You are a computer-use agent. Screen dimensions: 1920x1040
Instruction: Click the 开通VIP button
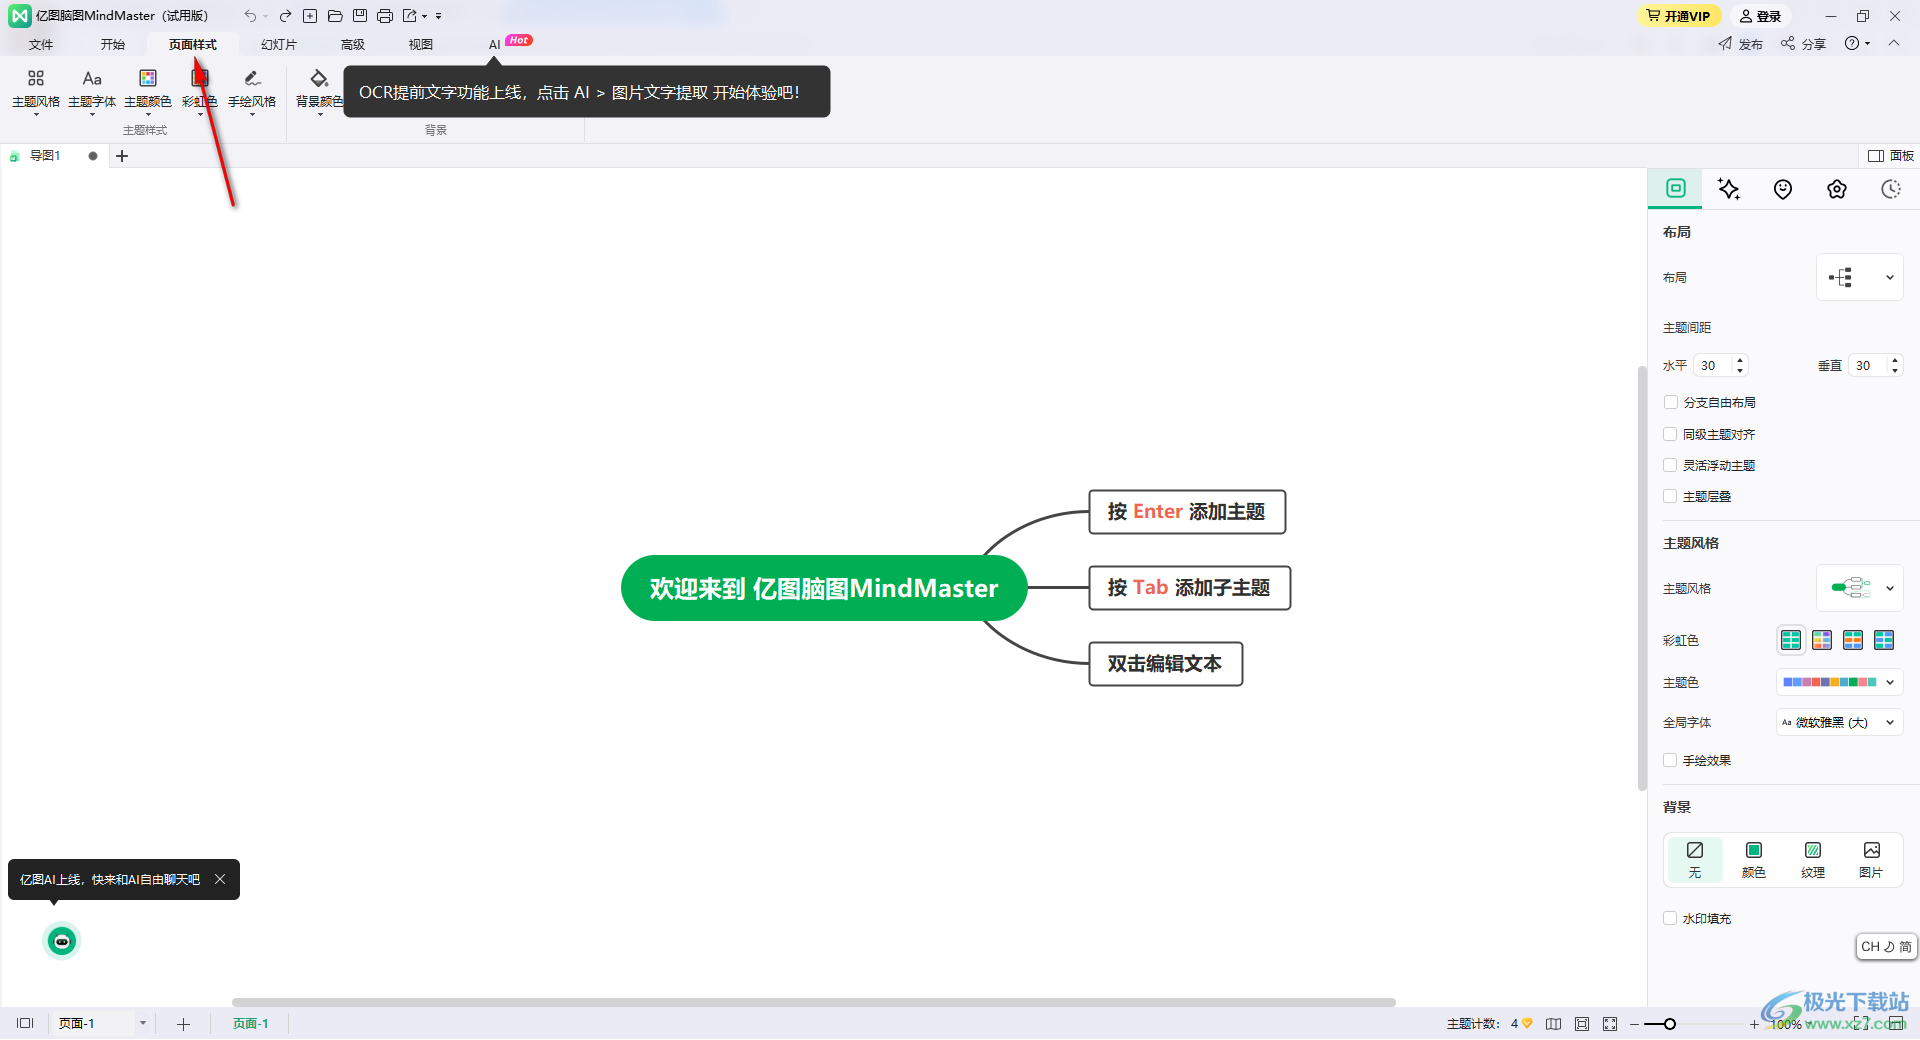(x=1679, y=16)
